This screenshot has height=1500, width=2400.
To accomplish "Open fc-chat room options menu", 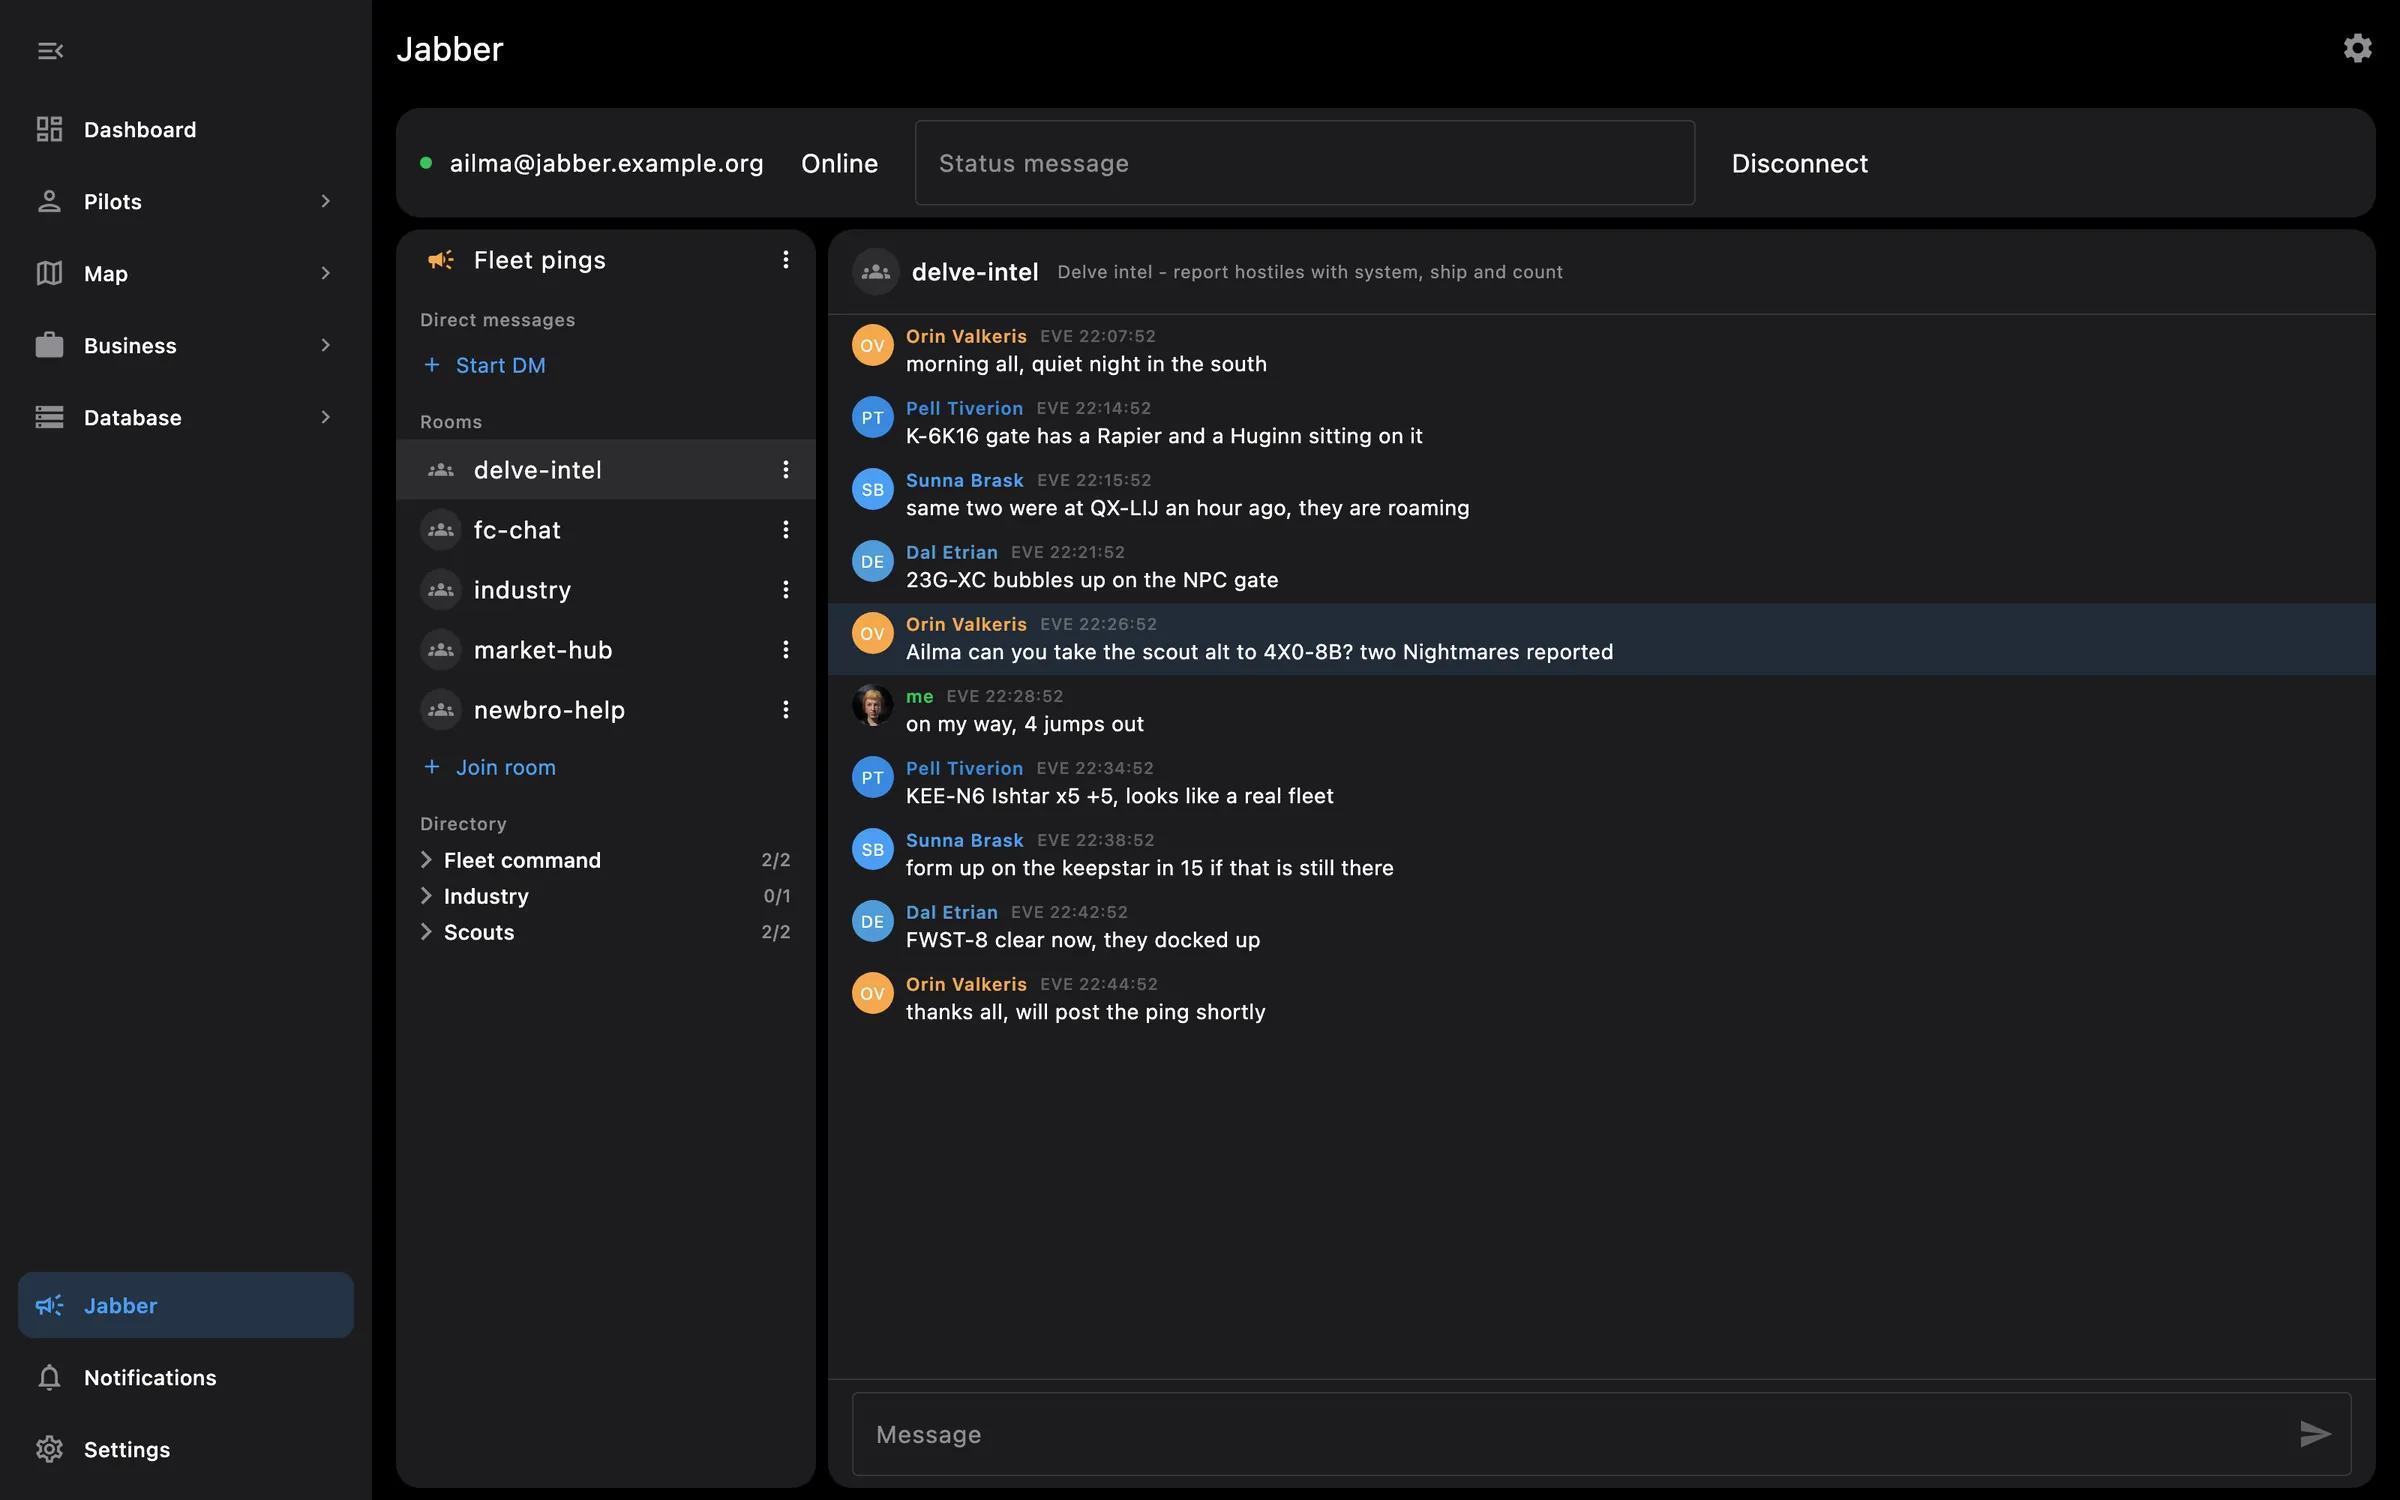I will pyautogui.click(x=786, y=530).
